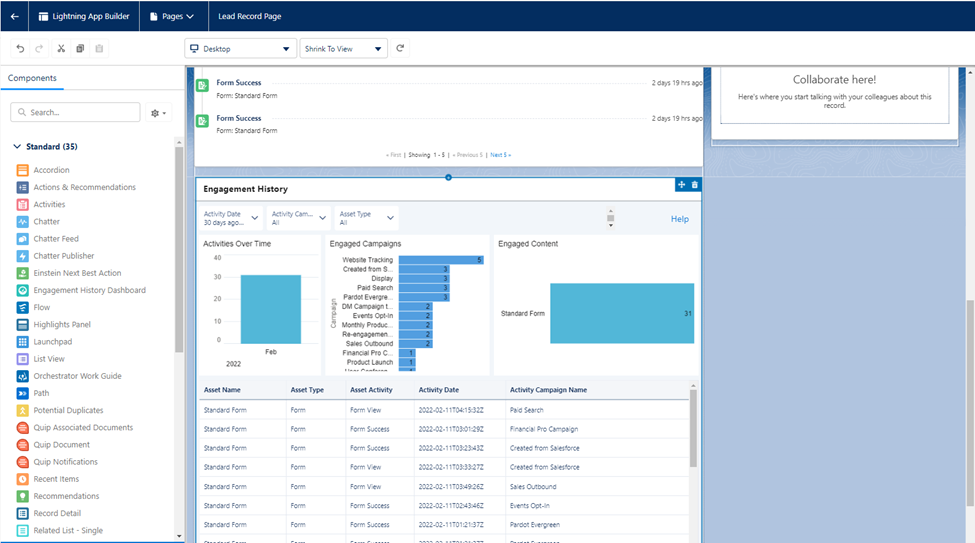The image size is (975, 543).
Task: Click the cut scissors icon
Action: [61, 49]
